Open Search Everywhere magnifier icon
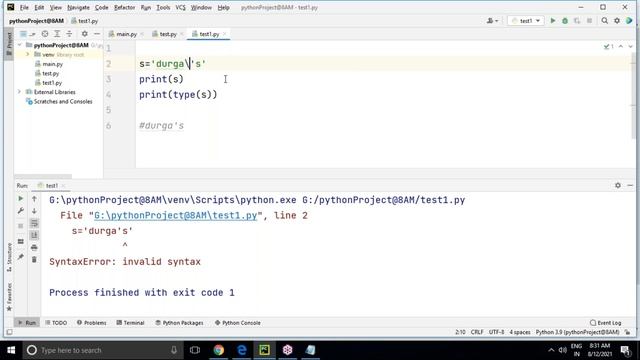Screen dimensions: 640x360 click(604, 20)
